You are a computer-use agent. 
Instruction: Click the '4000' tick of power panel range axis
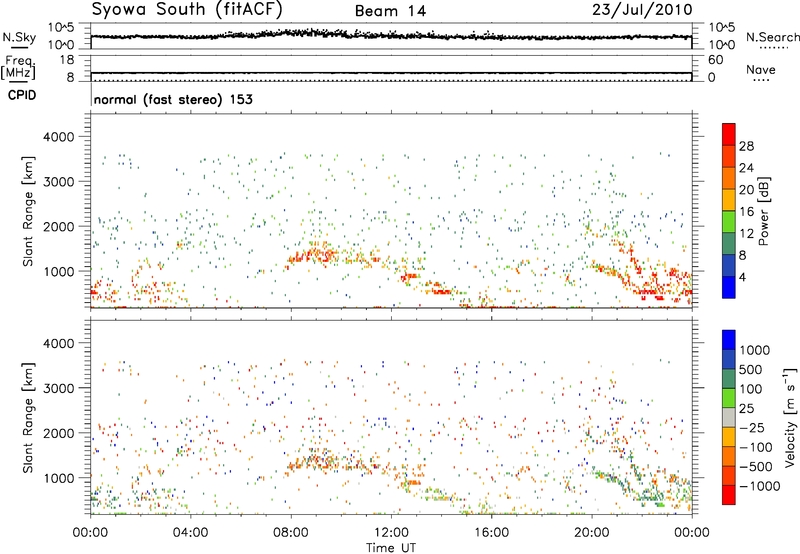[58, 137]
